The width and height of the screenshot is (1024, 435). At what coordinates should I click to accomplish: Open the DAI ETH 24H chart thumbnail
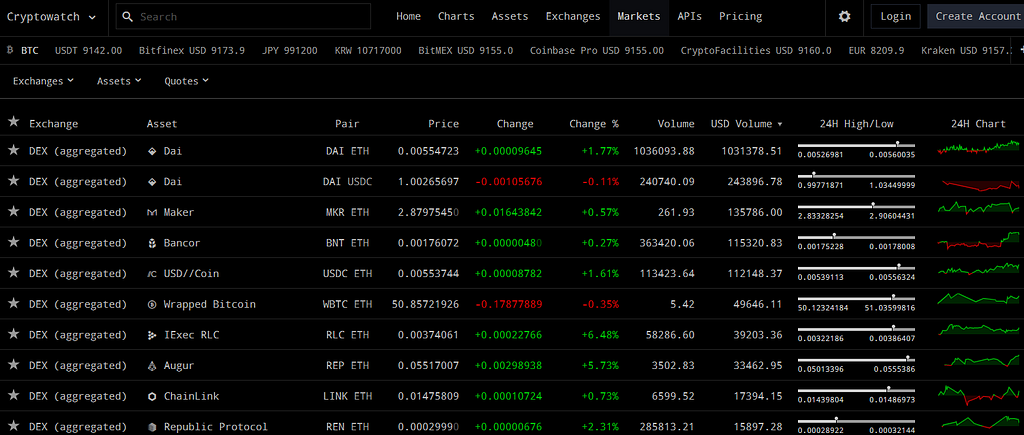[978, 149]
